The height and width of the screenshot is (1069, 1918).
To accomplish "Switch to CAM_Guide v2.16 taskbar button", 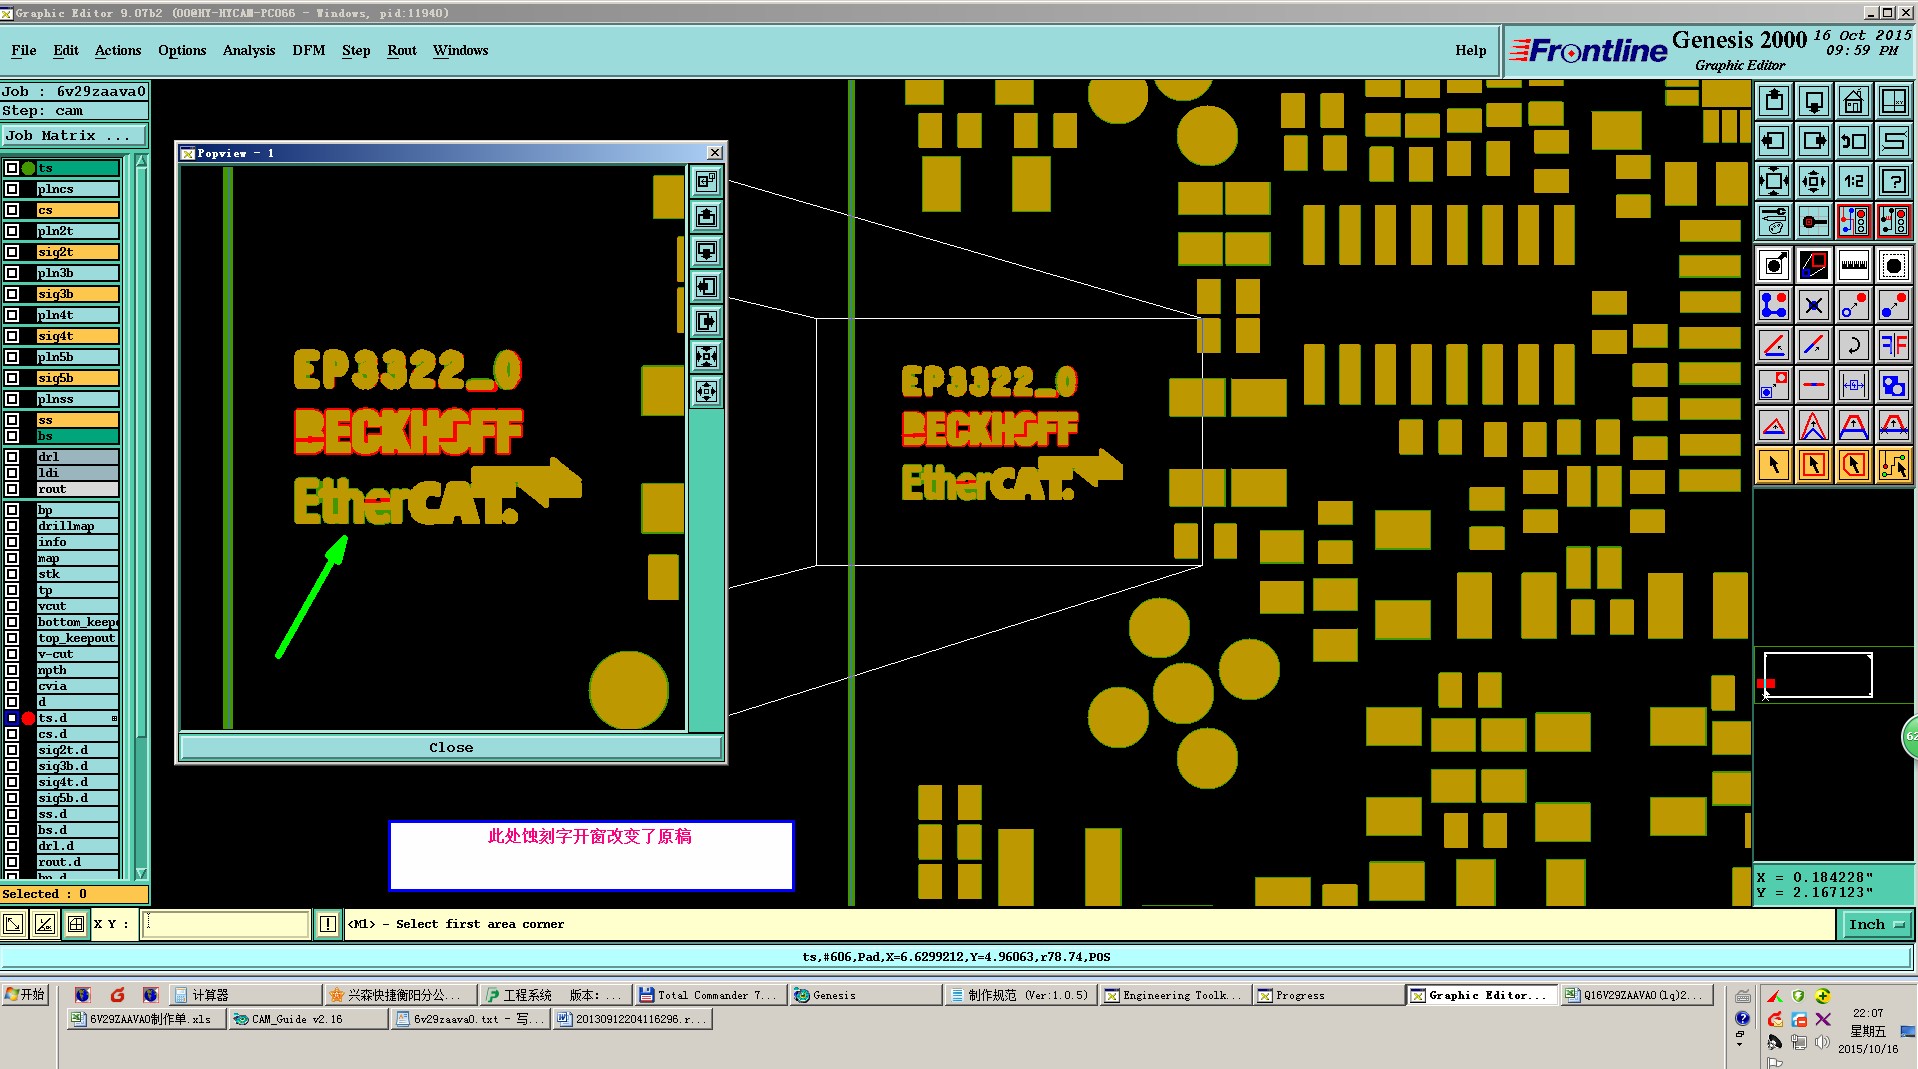I will coord(308,1019).
